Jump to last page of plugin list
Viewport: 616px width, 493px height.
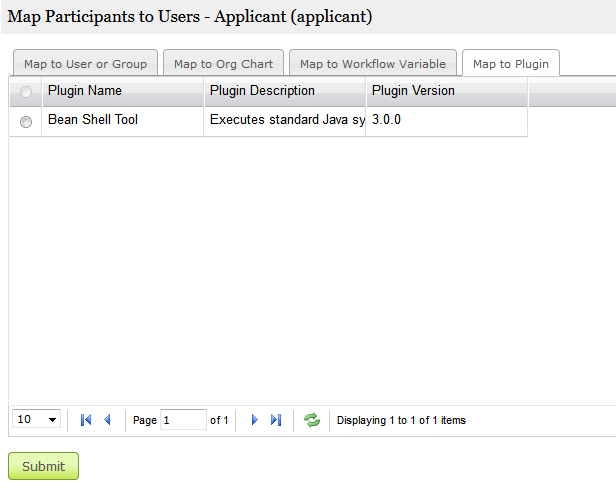(x=276, y=420)
